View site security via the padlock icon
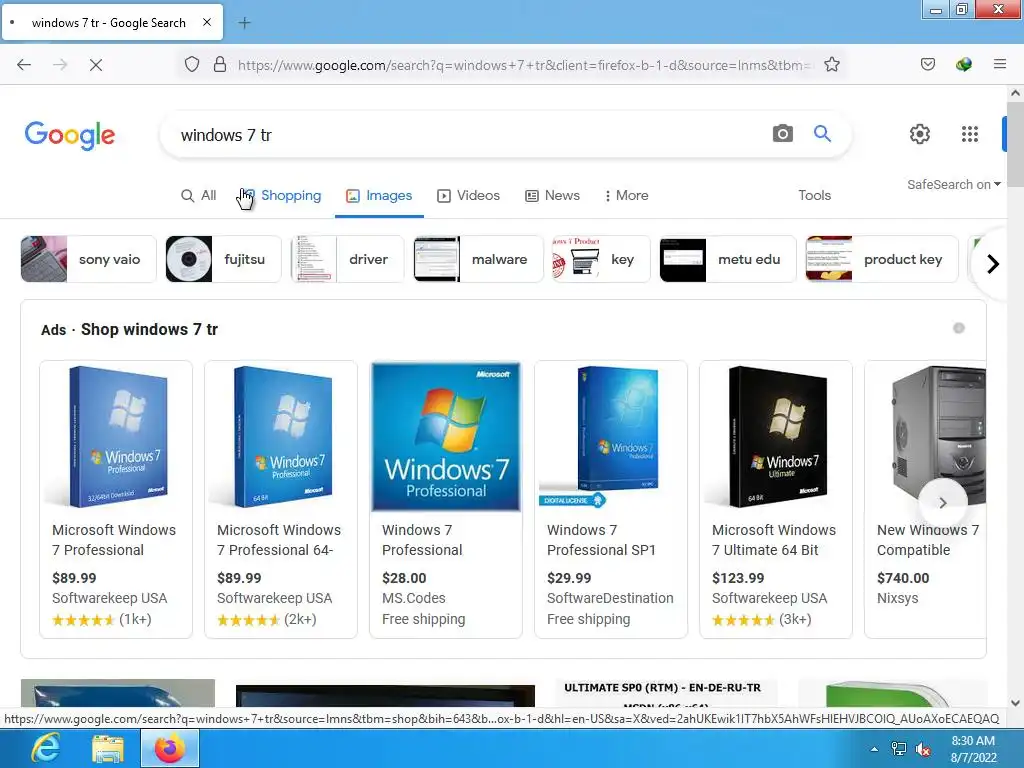Viewport: 1024px width, 768px height. pyautogui.click(x=220, y=65)
